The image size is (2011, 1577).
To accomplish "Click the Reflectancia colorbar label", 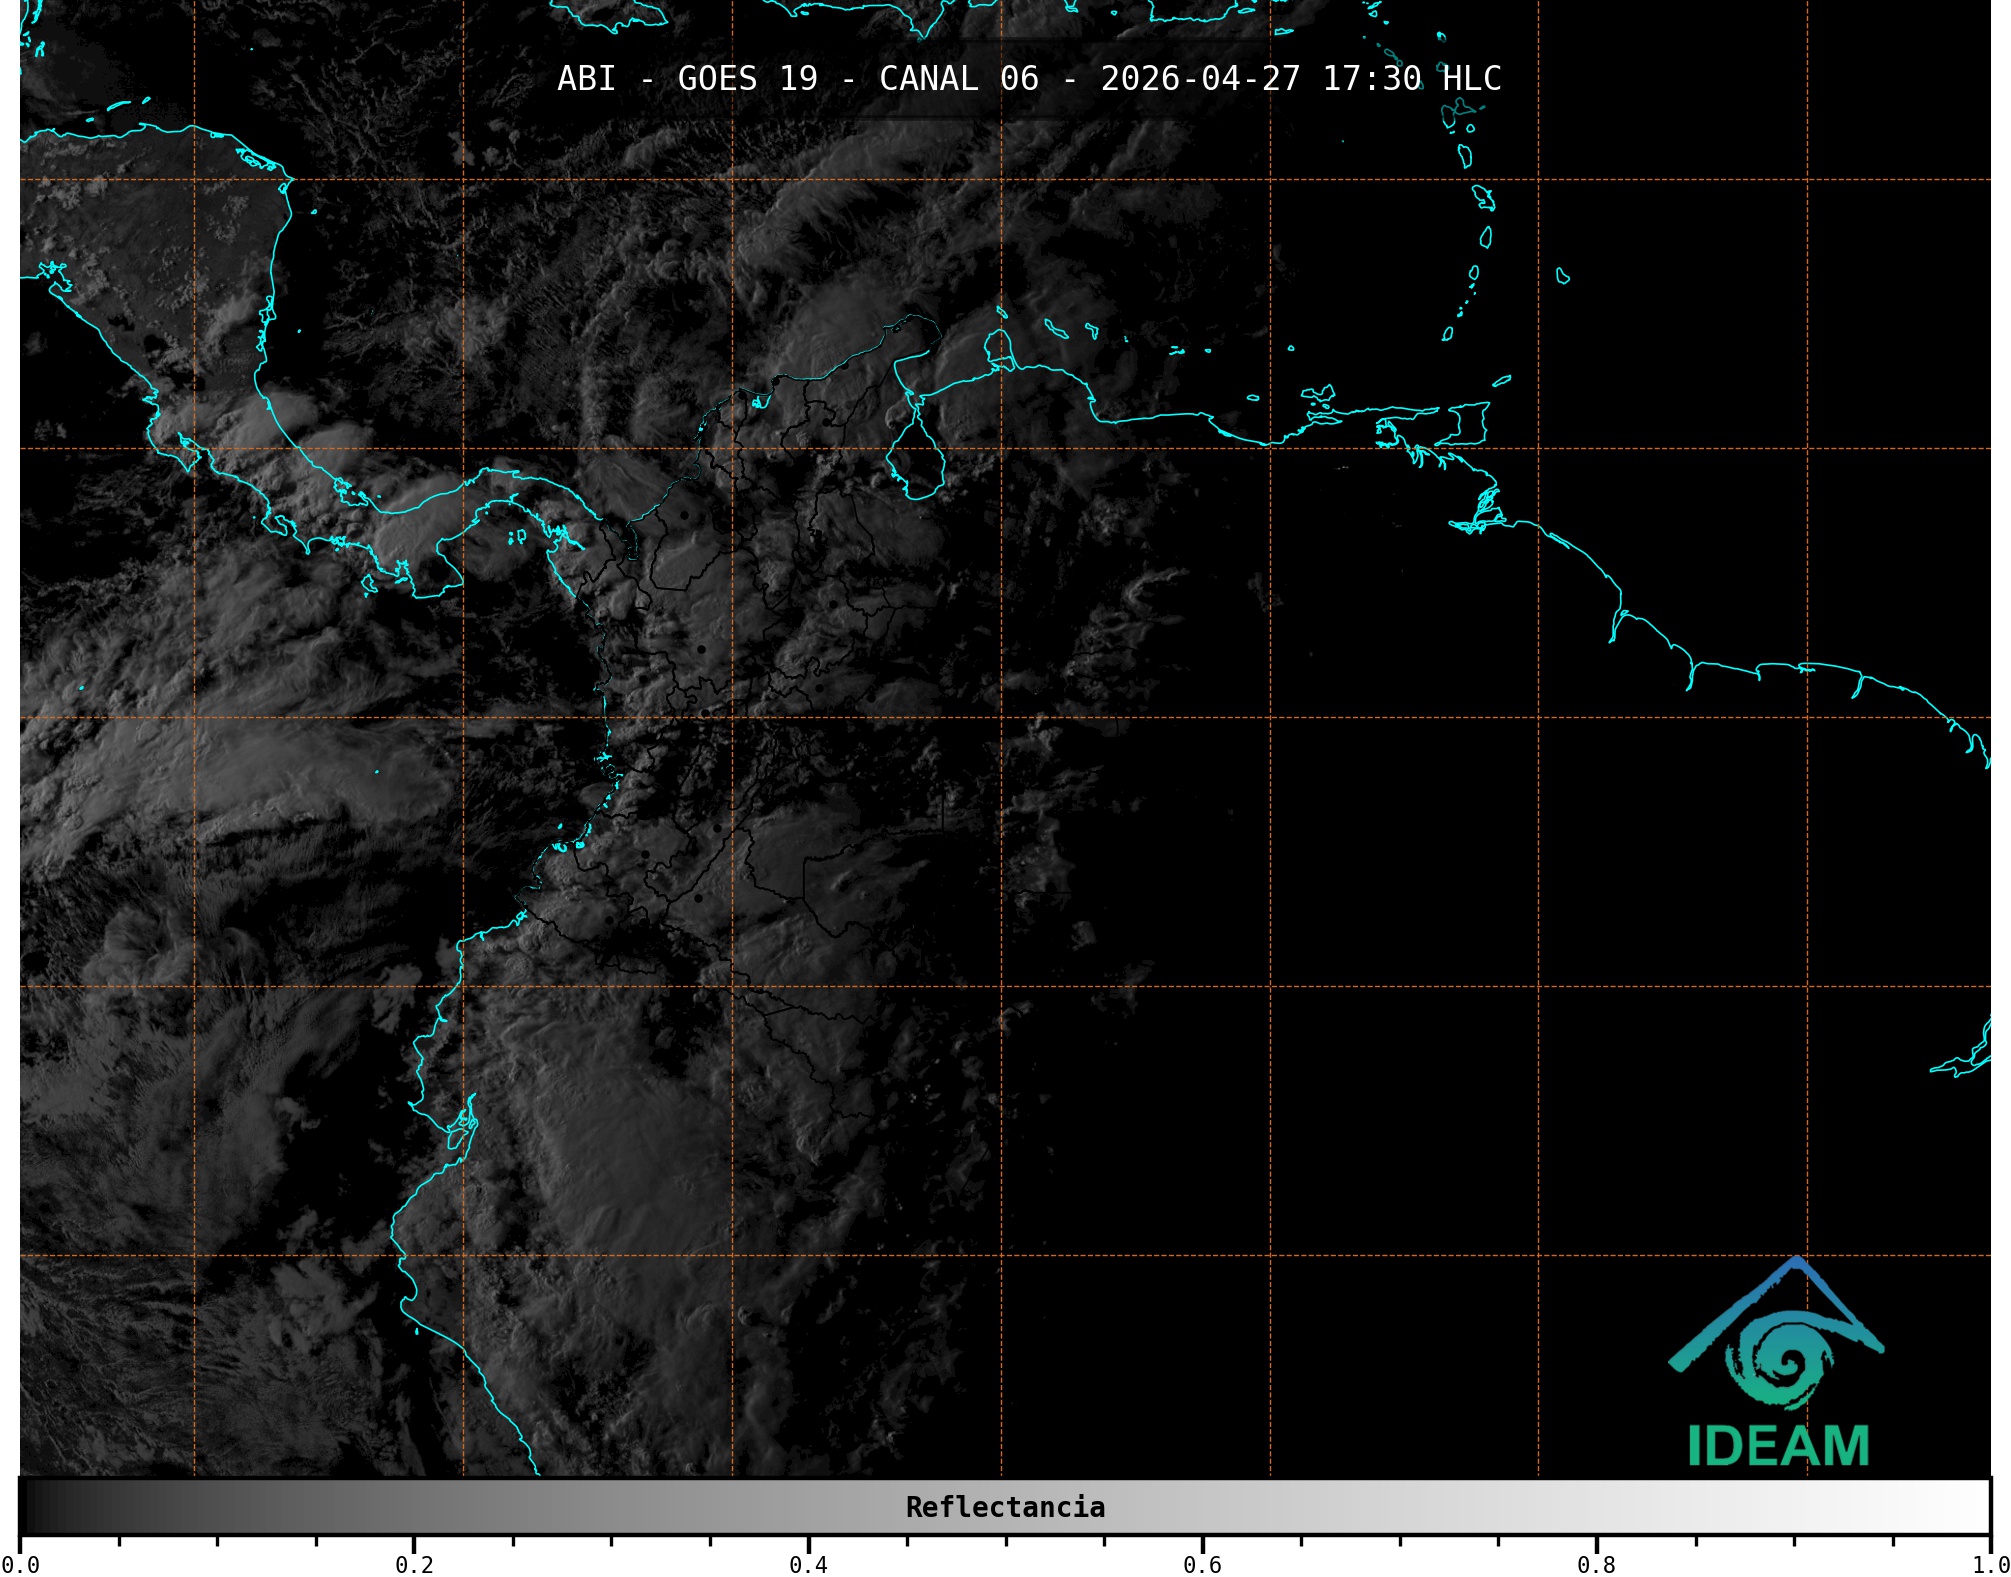I will click(x=1005, y=1507).
